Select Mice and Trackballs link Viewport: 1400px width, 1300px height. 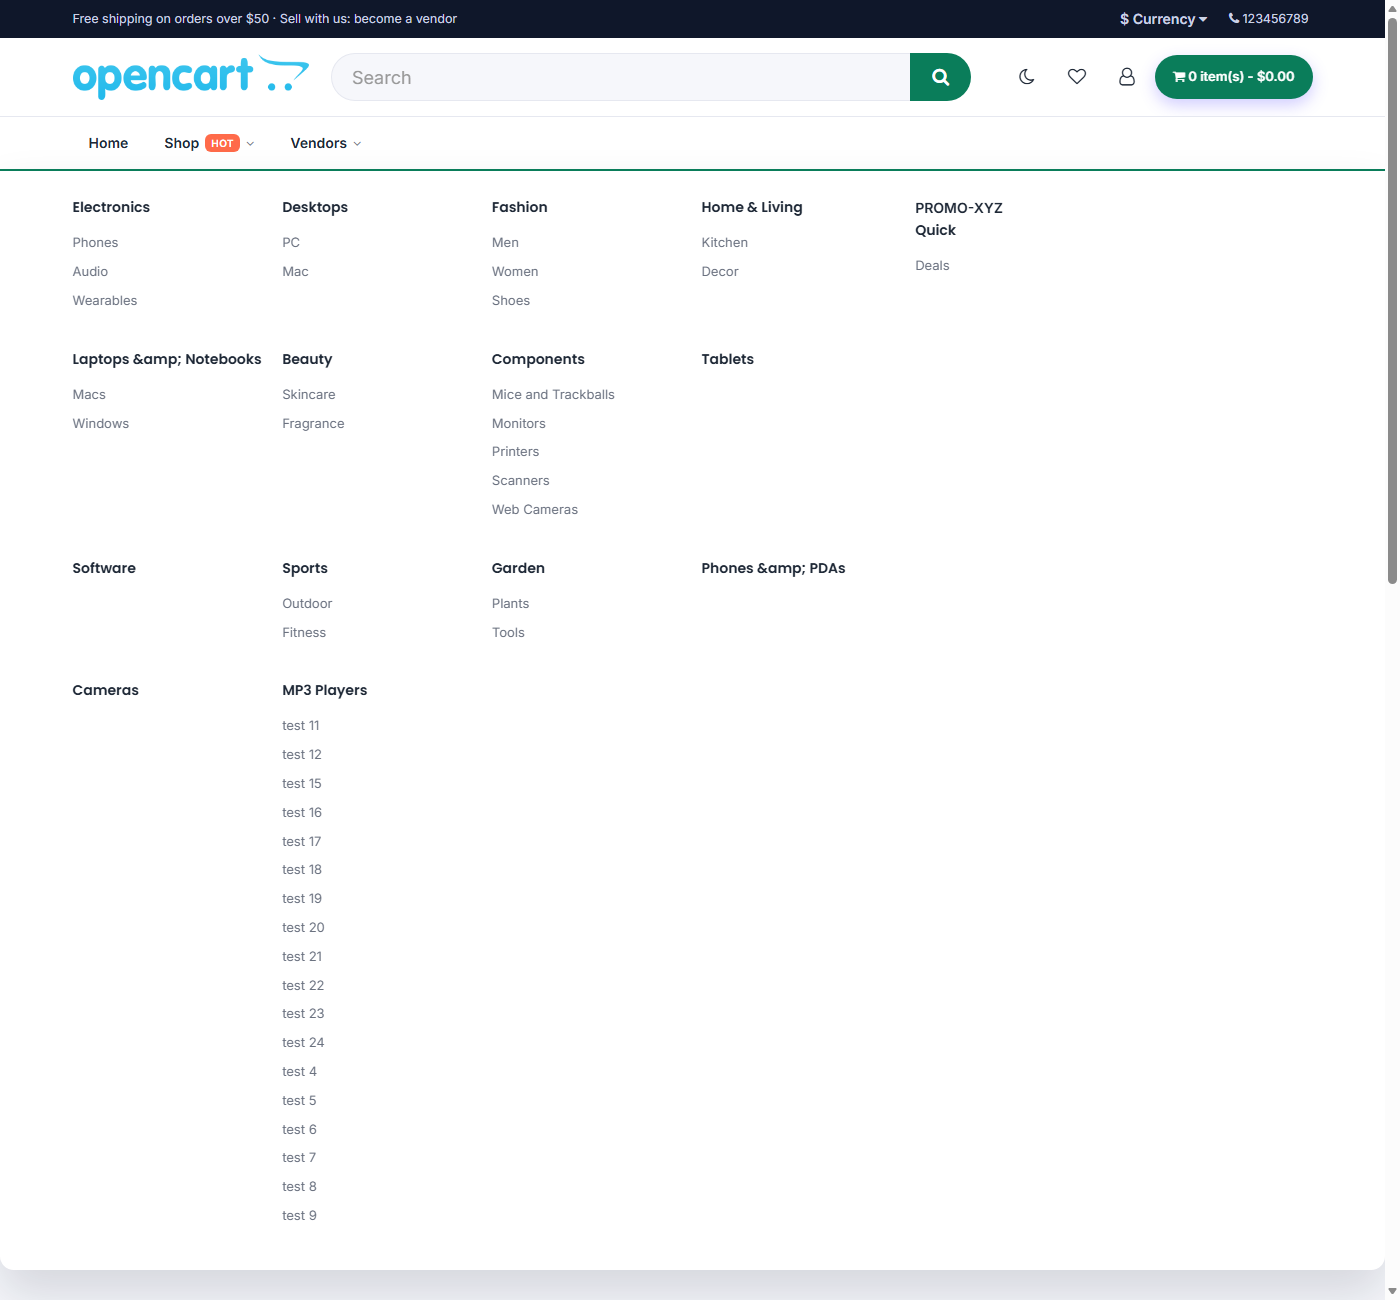[x=553, y=394]
